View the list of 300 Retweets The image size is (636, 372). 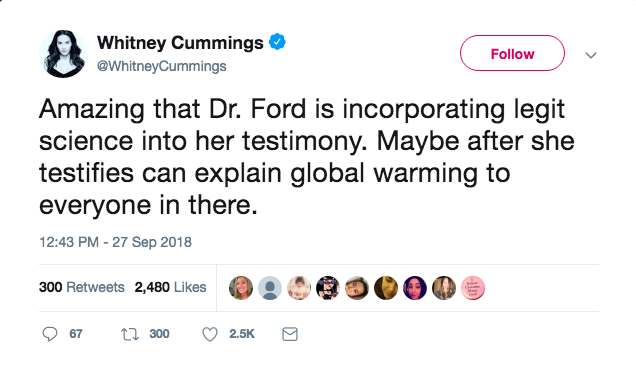[82, 287]
